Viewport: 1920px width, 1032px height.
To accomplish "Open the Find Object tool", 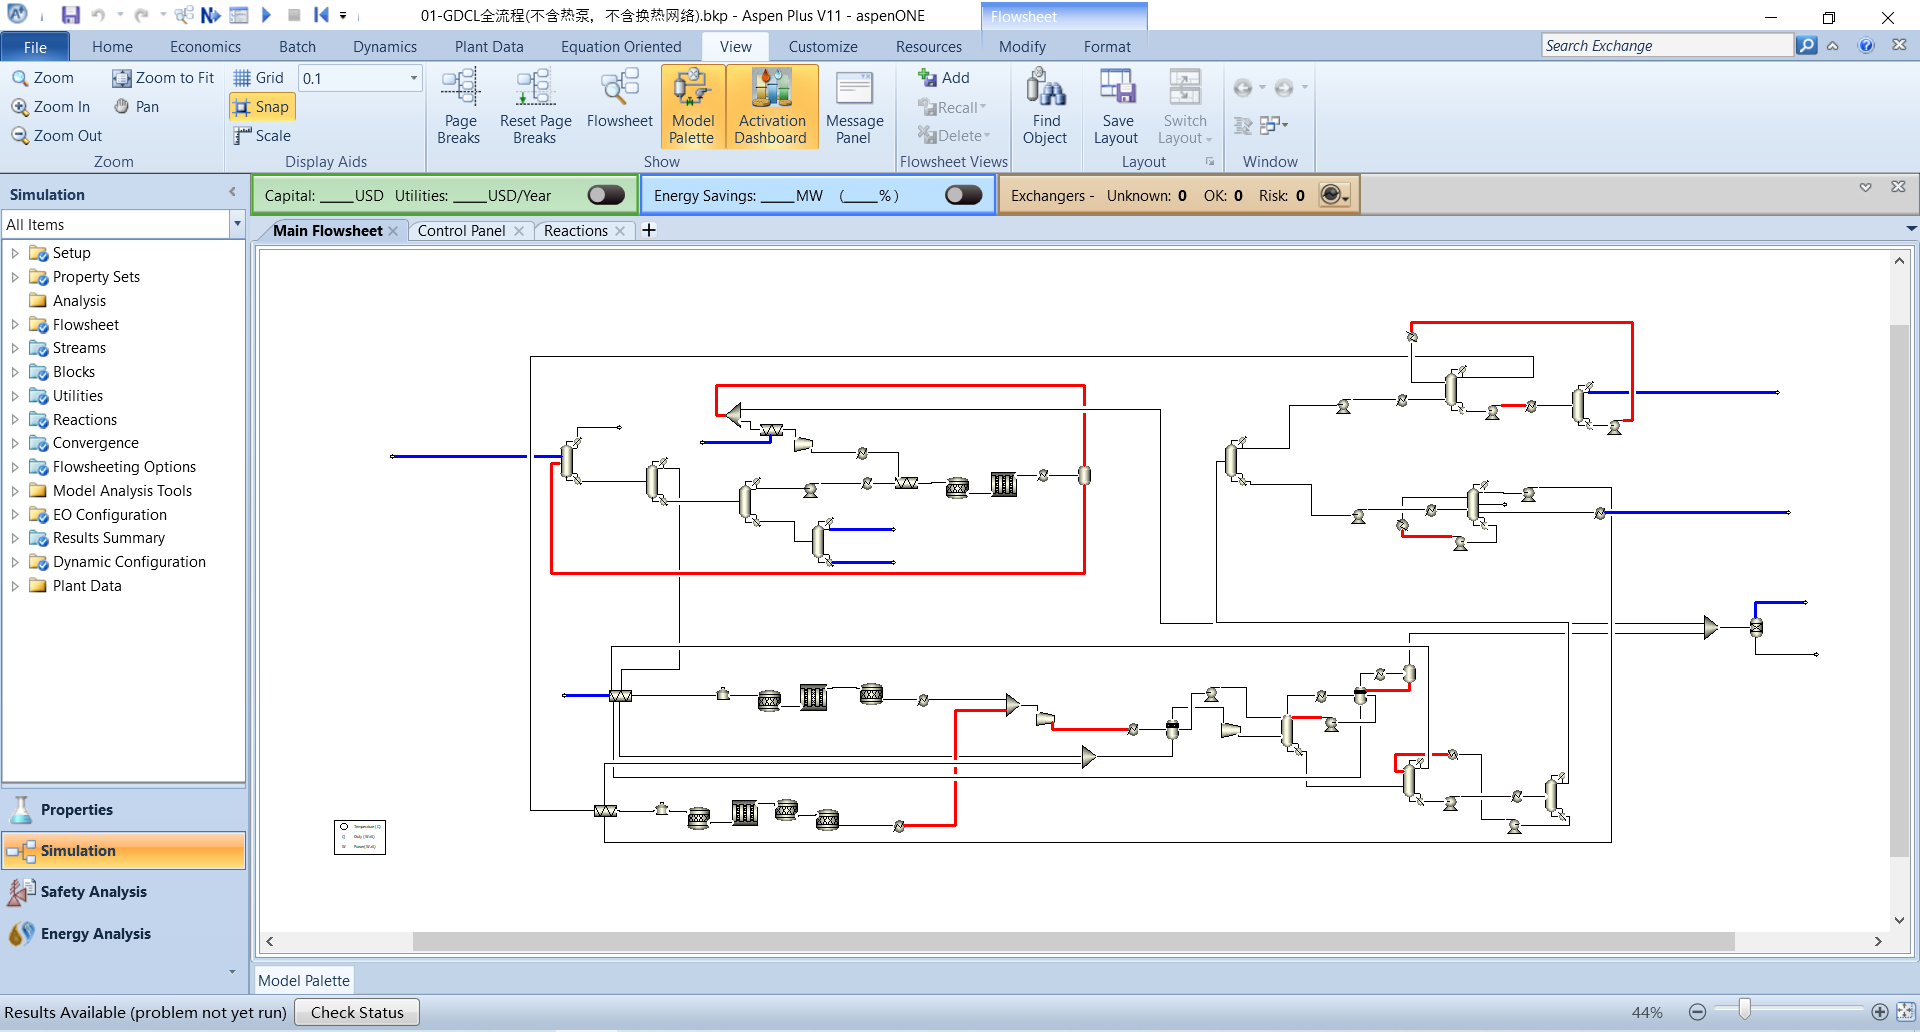I will pos(1045,107).
